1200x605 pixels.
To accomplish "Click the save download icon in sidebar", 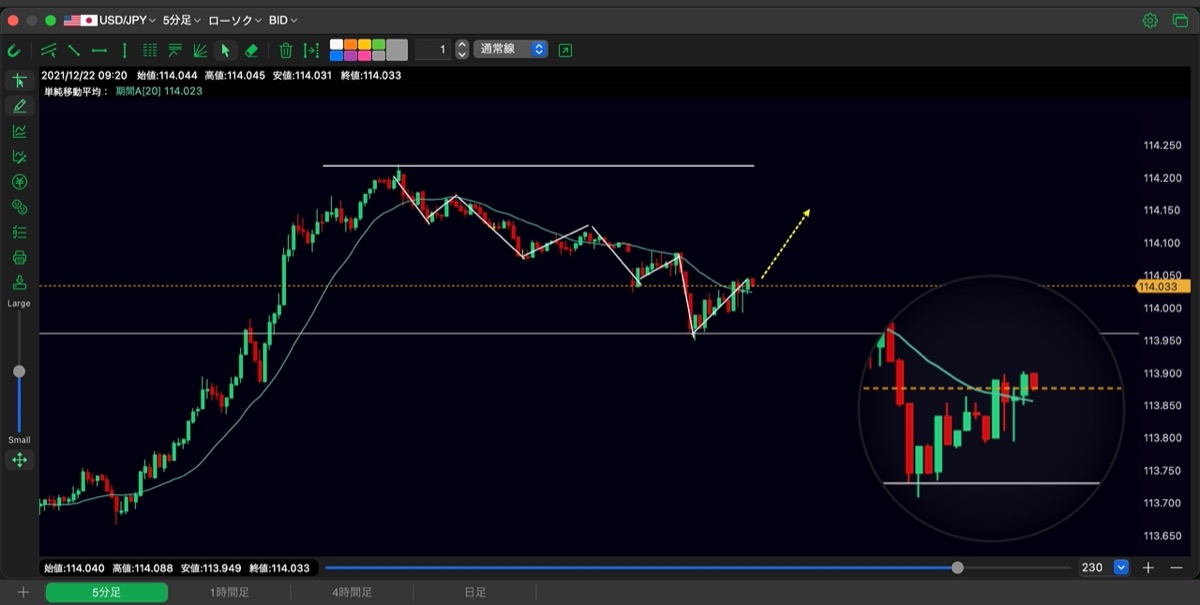I will click(19, 281).
